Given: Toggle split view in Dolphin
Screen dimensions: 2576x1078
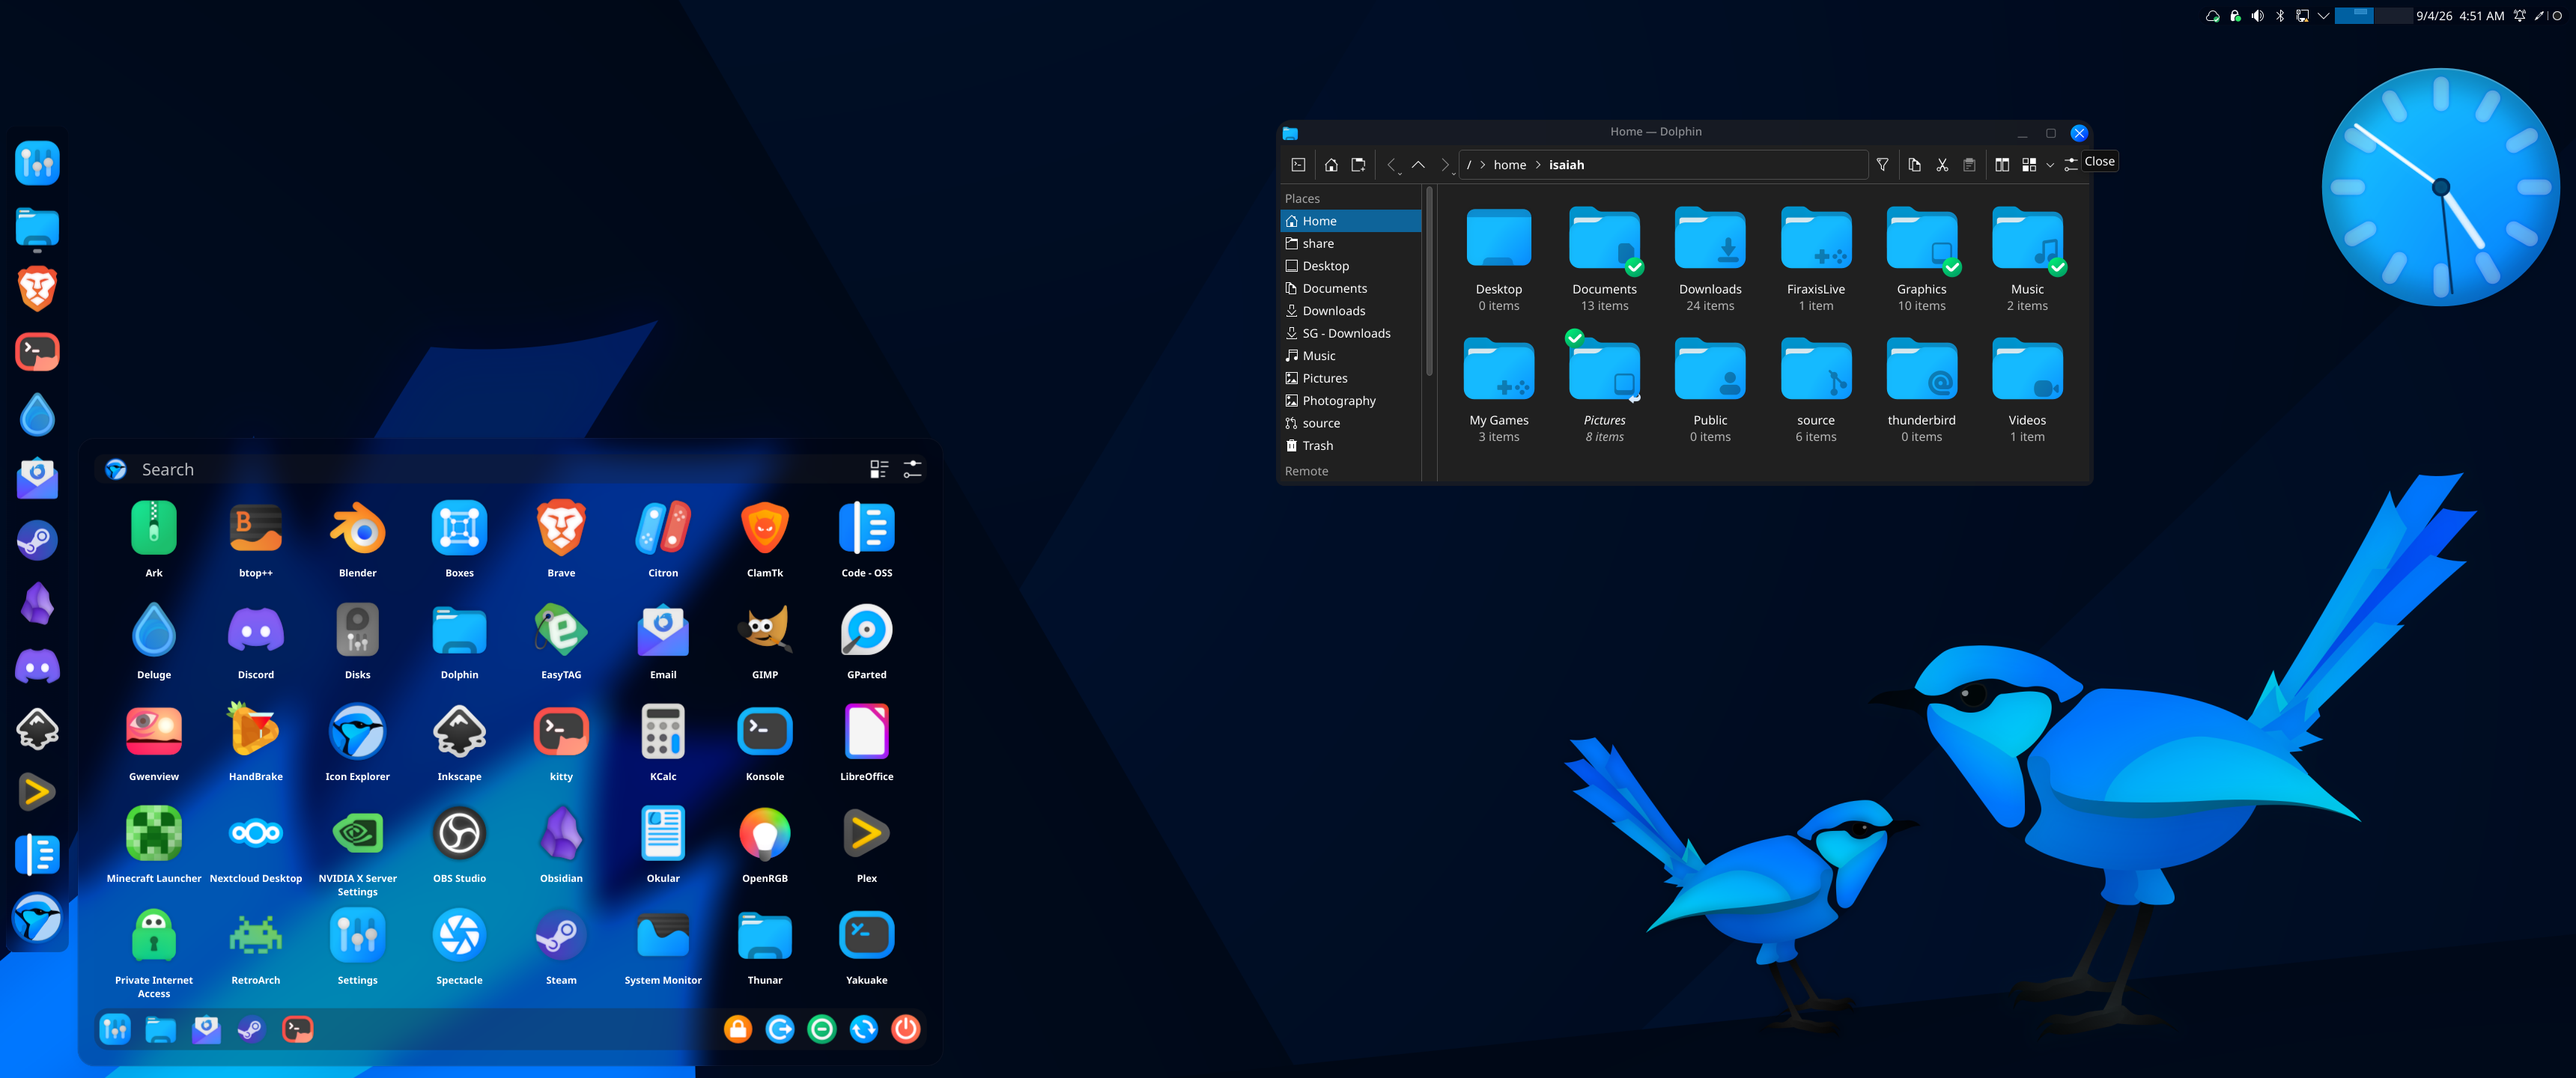Looking at the screenshot, I should tap(2002, 165).
